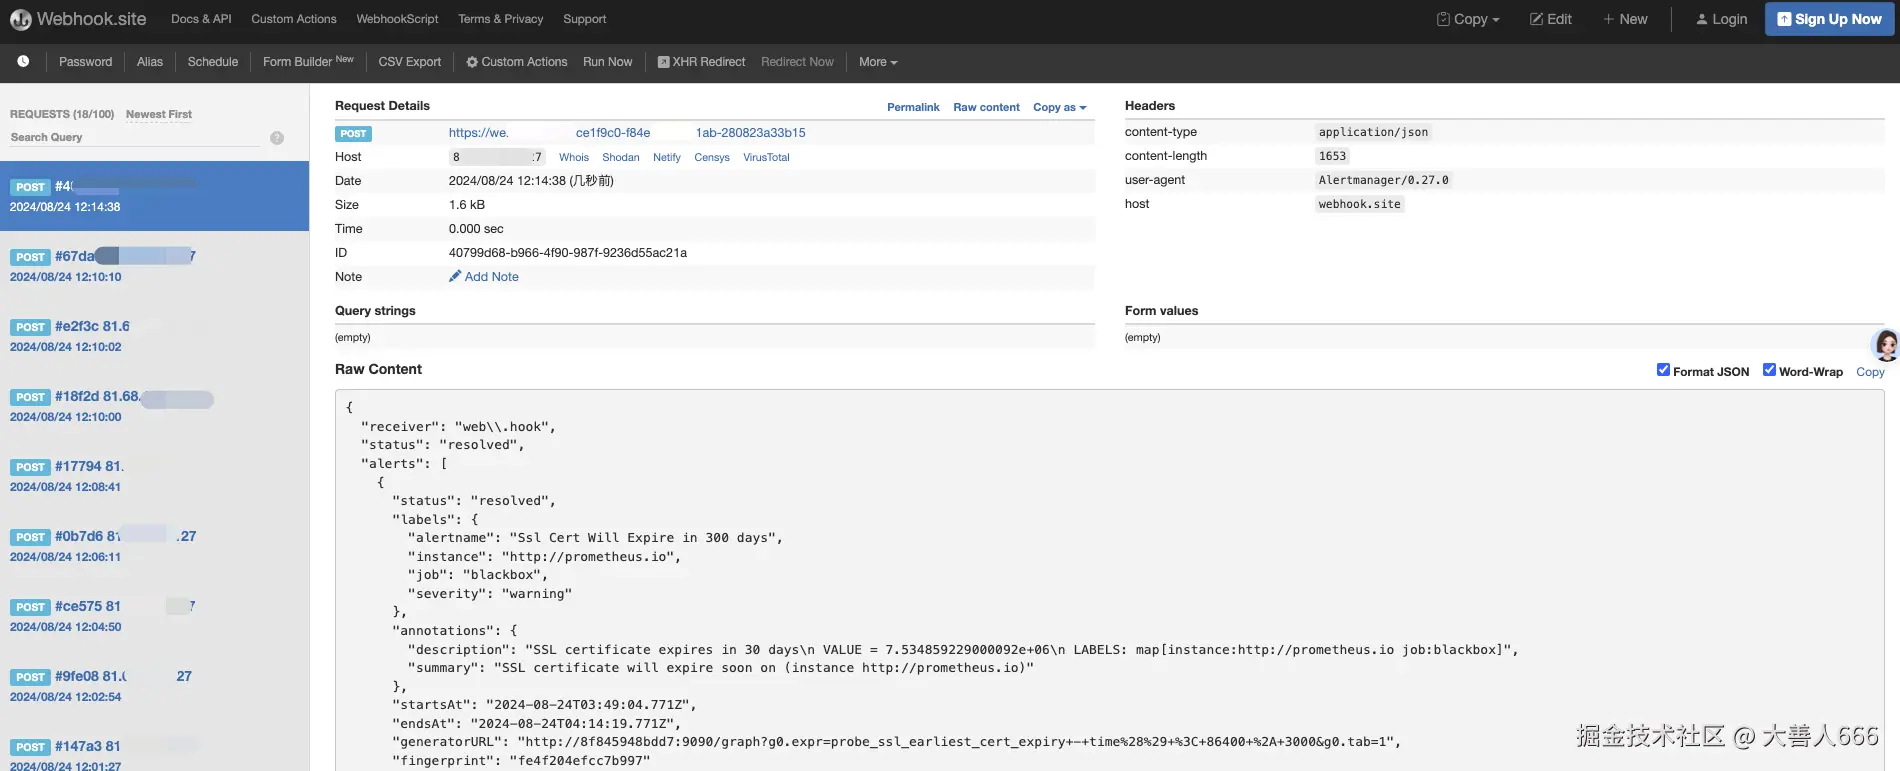Expand the Copy as dropdown
The height and width of the screenshot is (771, 1900).
pos(1059,107)
